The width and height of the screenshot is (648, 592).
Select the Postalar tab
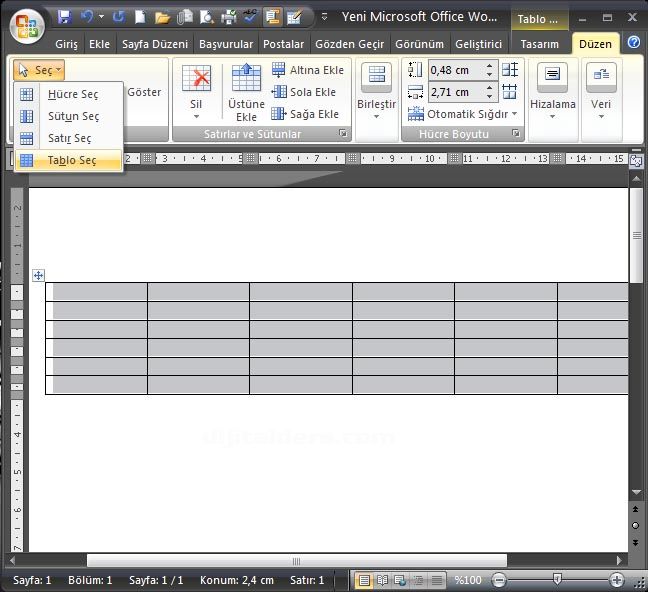click(283, 44)
